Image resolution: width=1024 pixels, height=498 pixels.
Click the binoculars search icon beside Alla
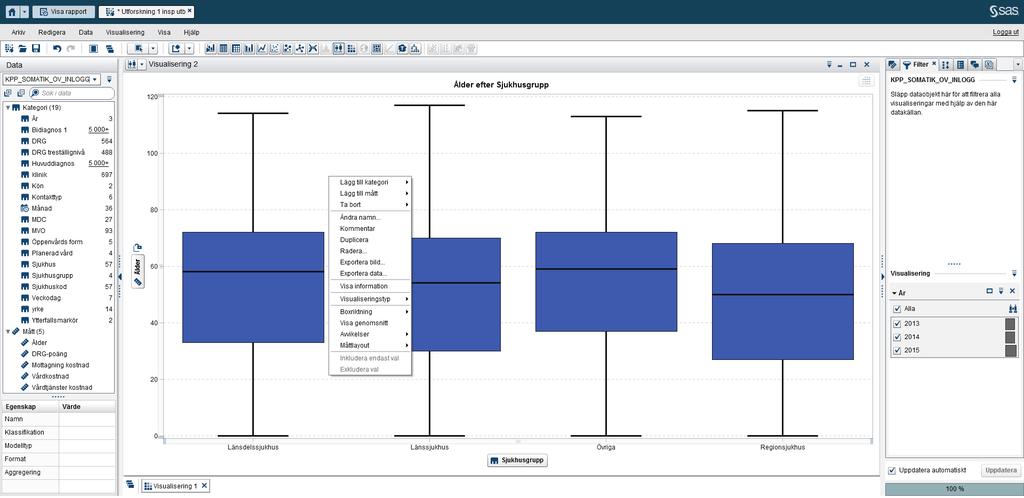tap(1012, 308)
